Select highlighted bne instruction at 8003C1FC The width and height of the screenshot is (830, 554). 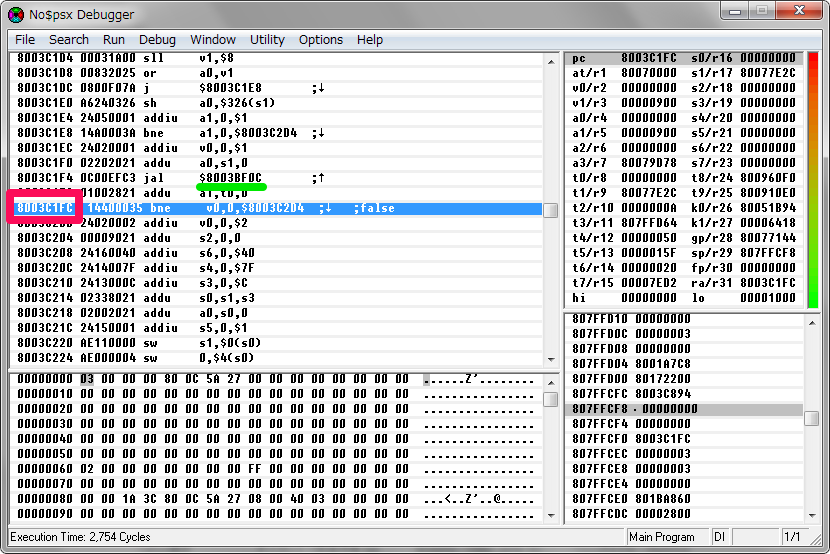tap(276, 208)
